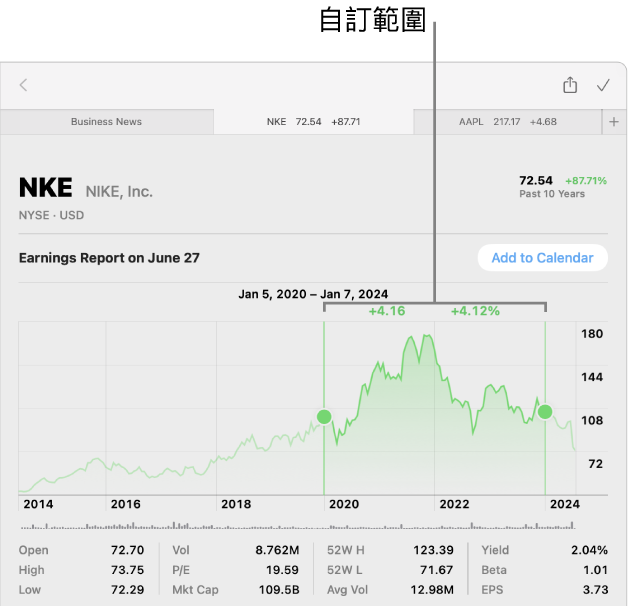Click the +4.12% range percent value
This screenshot has width=630, height=606.
coord(475,311)
